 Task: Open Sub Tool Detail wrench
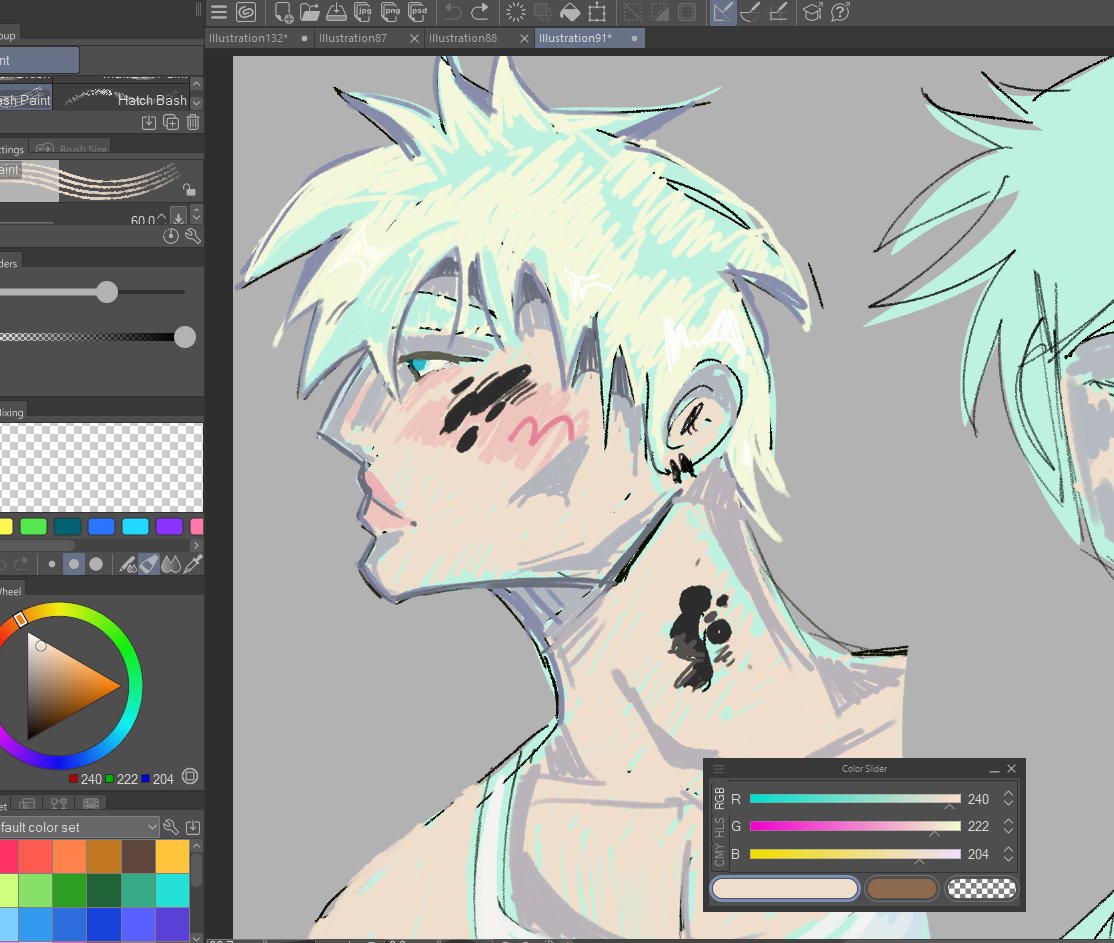(x=193, y=237)
